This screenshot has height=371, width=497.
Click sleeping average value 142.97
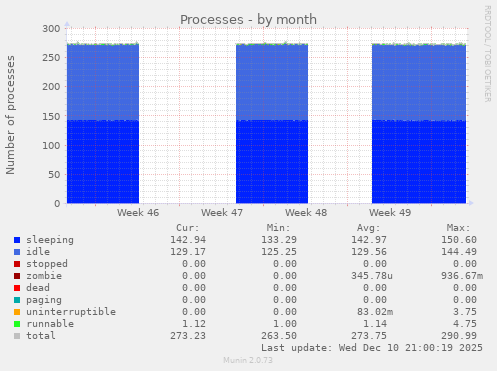pos(369,240)
